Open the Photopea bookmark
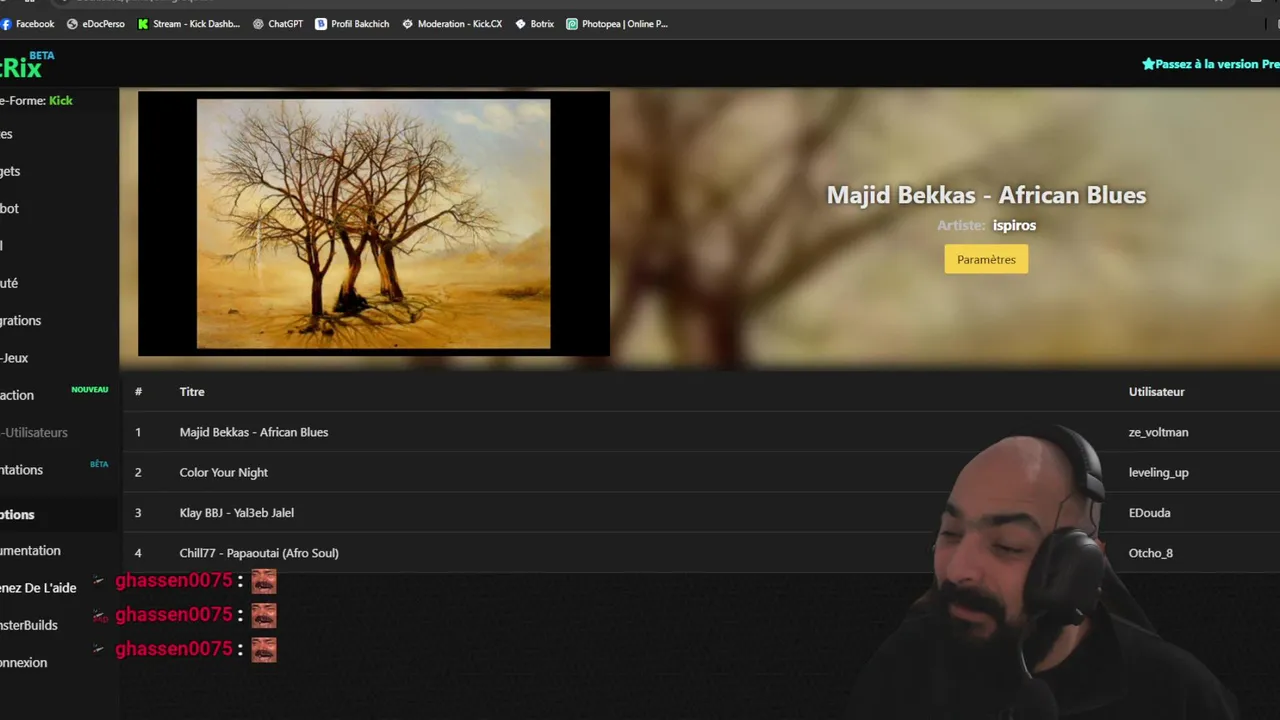This screenshot has width=1280, height=720. click(x=617, y=24)
